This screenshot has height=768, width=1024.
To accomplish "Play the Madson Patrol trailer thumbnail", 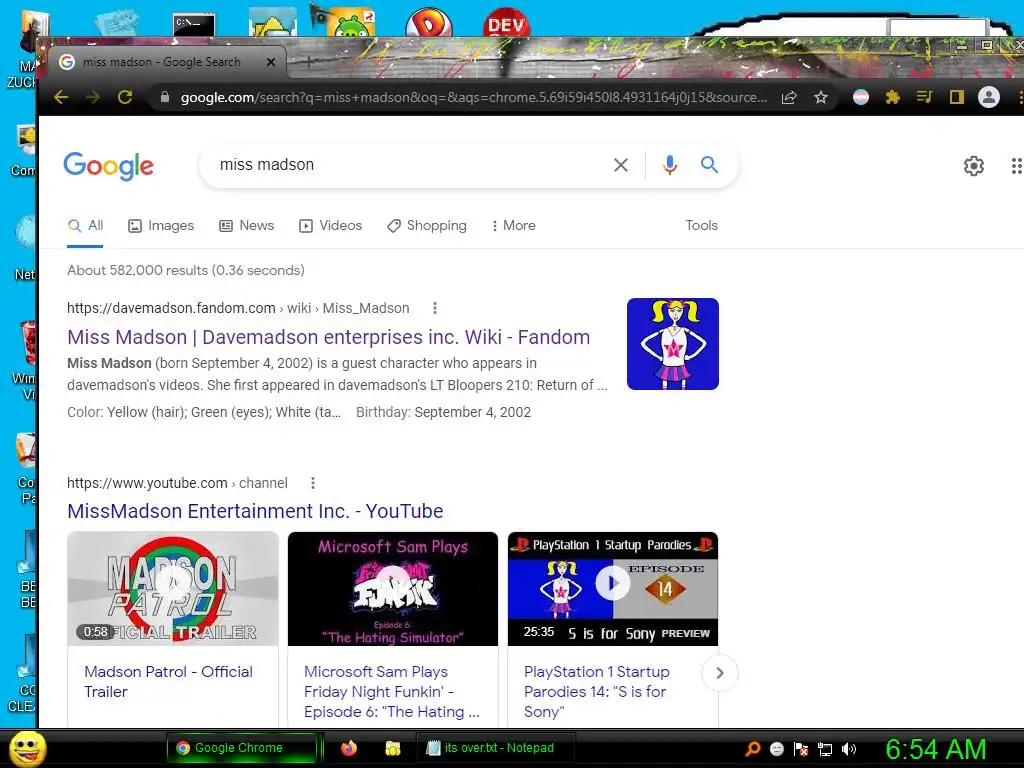I will click(173, 589).
